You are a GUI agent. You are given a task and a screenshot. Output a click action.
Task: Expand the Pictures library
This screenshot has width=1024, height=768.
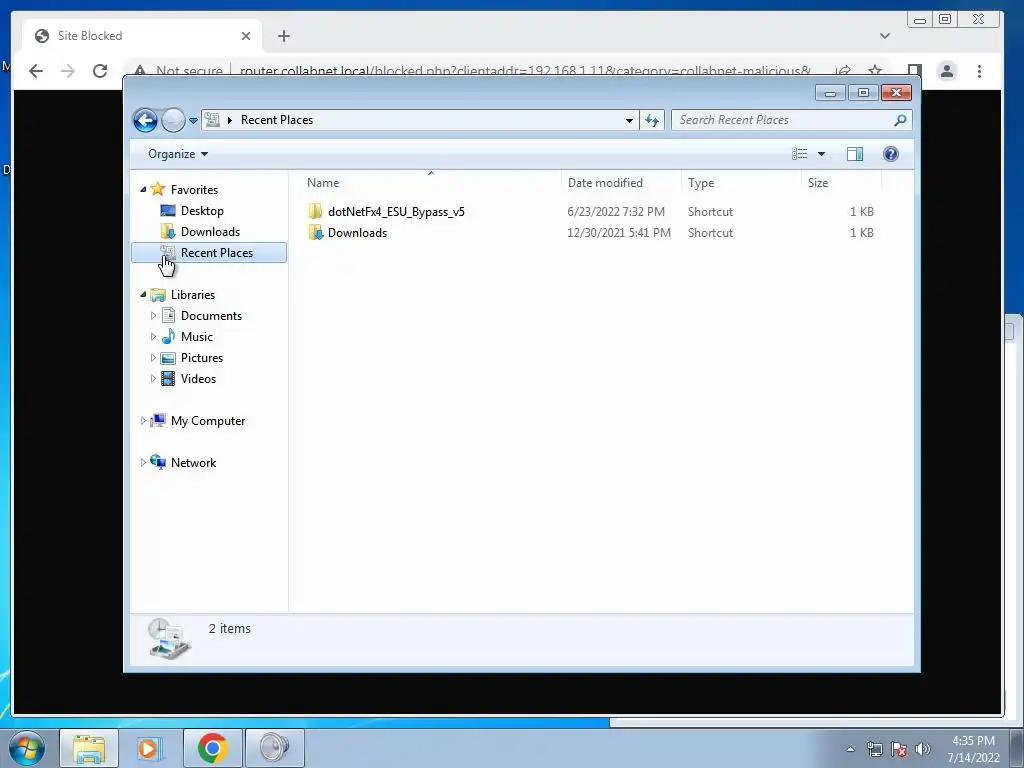point(153,358)
